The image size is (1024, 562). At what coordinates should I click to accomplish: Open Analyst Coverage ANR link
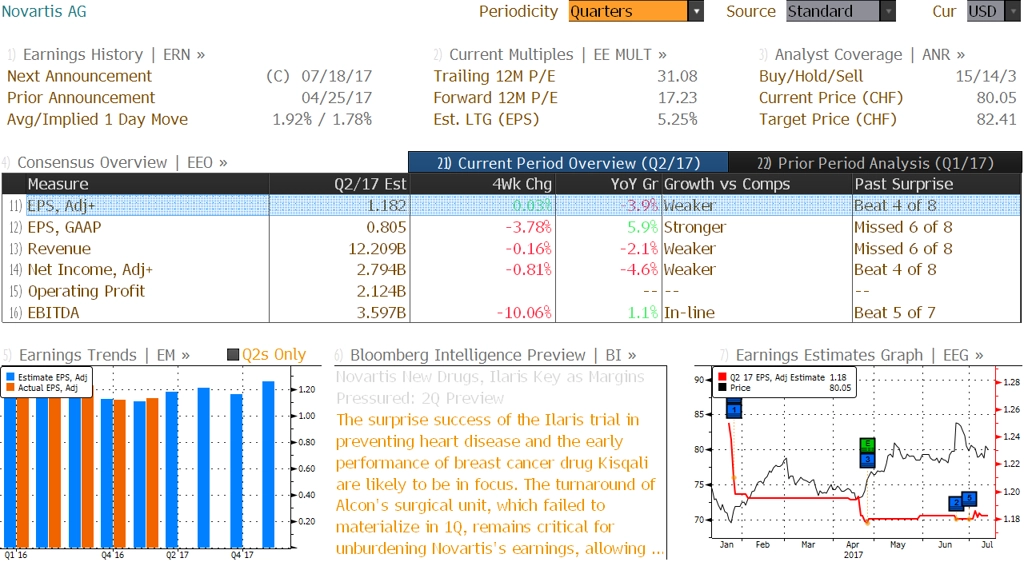click(869, 55)
